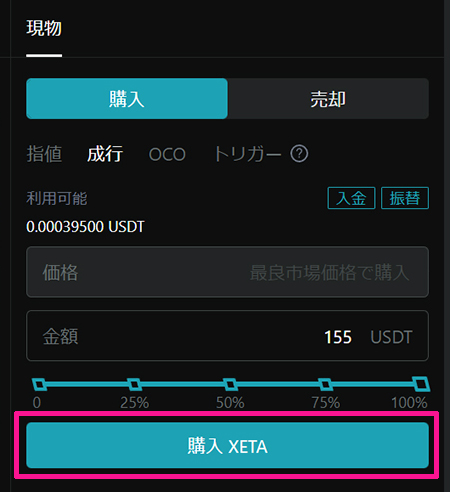Screen dimensions: 450x492
Task: Switch to the 現物 spot tab
Action: tap(44, 28)
